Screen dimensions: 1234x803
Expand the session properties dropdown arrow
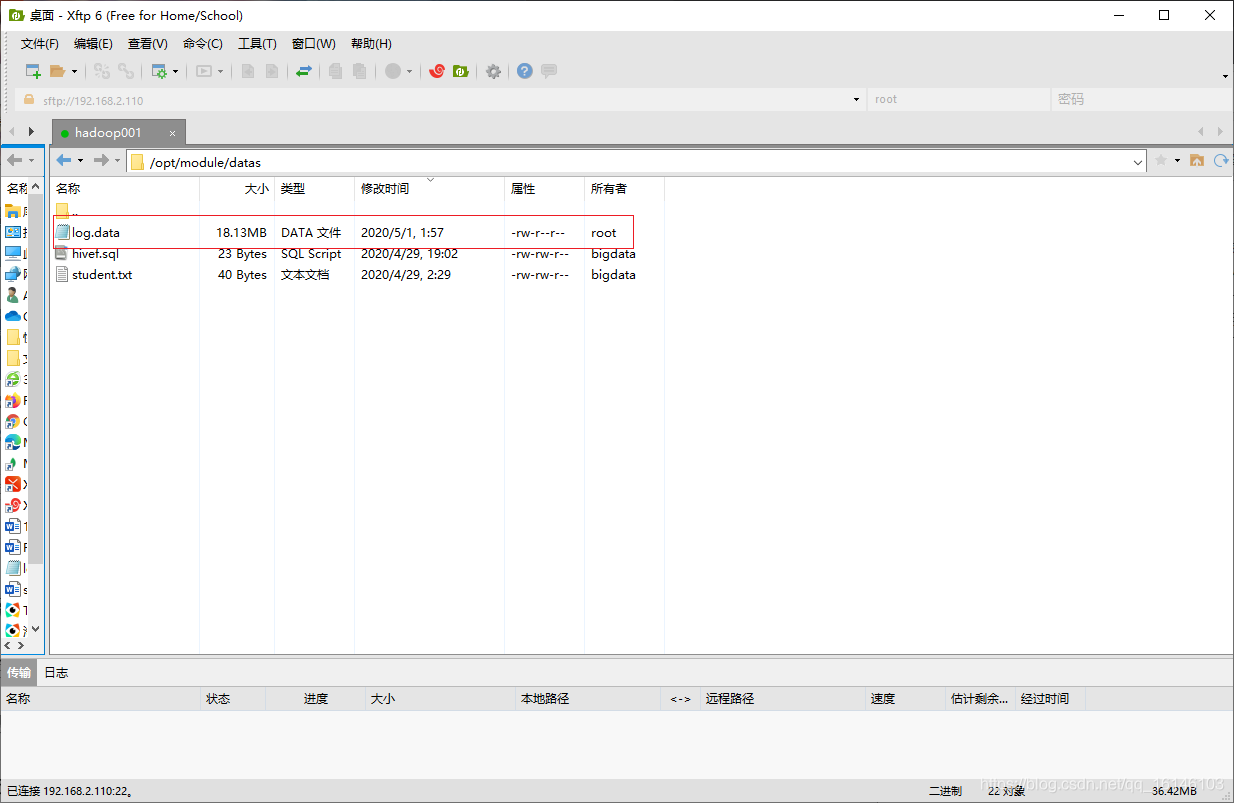pyautogui.click(x=176, y=71)
